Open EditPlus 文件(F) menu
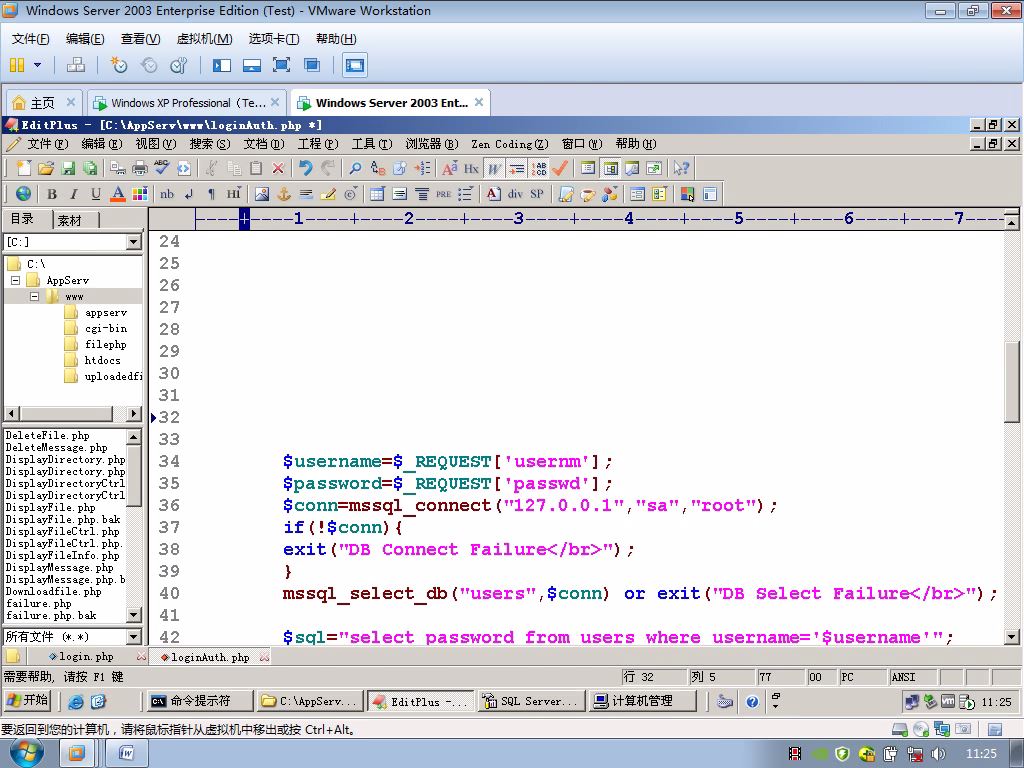The height and width of the screenshot is (768, 1024). (48, 144)
